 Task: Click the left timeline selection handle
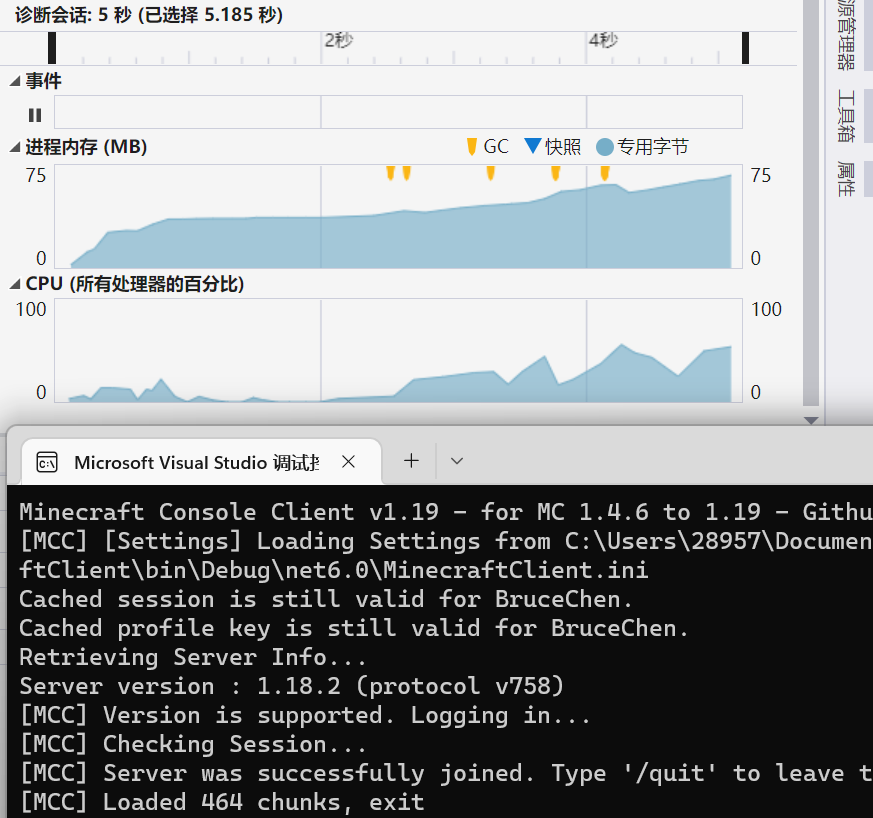[x=52, y=48]
